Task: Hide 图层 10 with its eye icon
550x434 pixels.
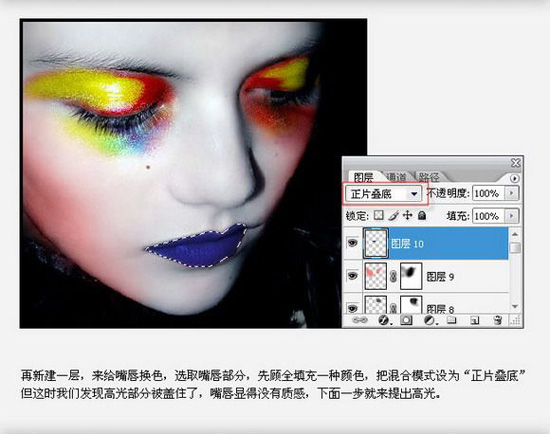Action: coord(353,243)
